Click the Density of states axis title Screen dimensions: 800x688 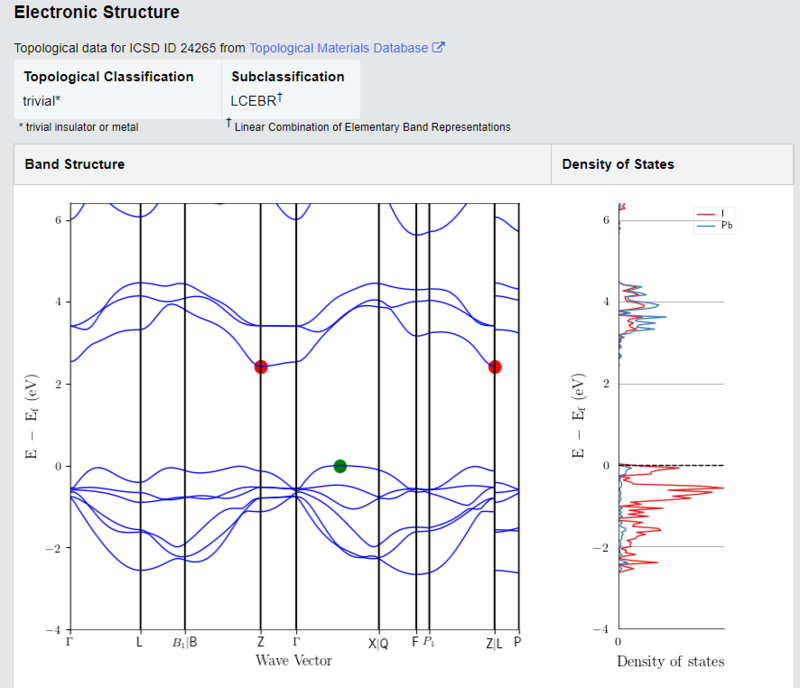(x=670, y=661)
